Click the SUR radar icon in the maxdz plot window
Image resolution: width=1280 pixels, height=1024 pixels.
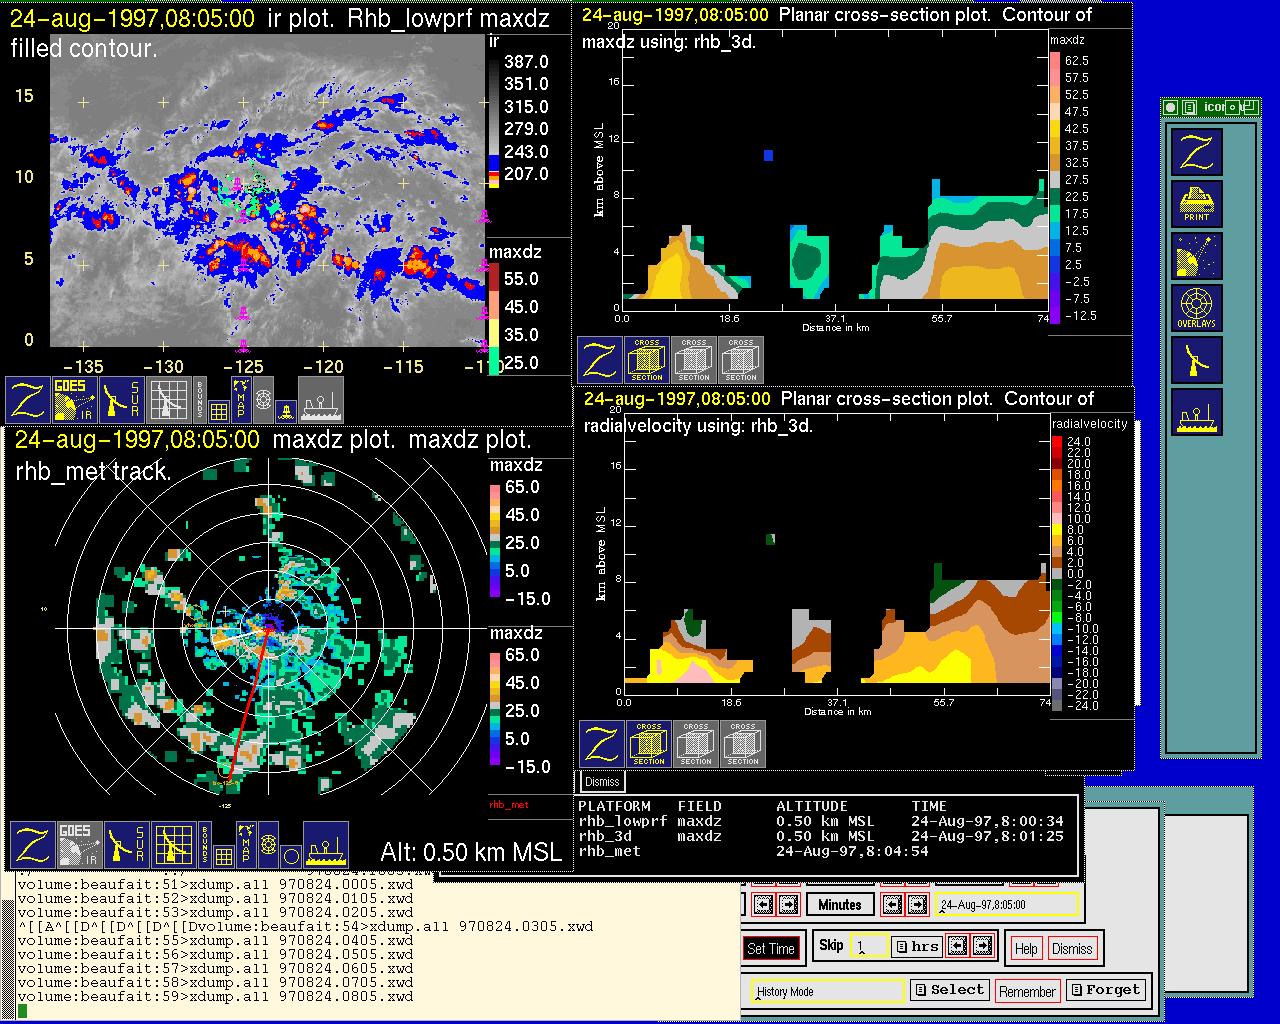coord(126,845)
